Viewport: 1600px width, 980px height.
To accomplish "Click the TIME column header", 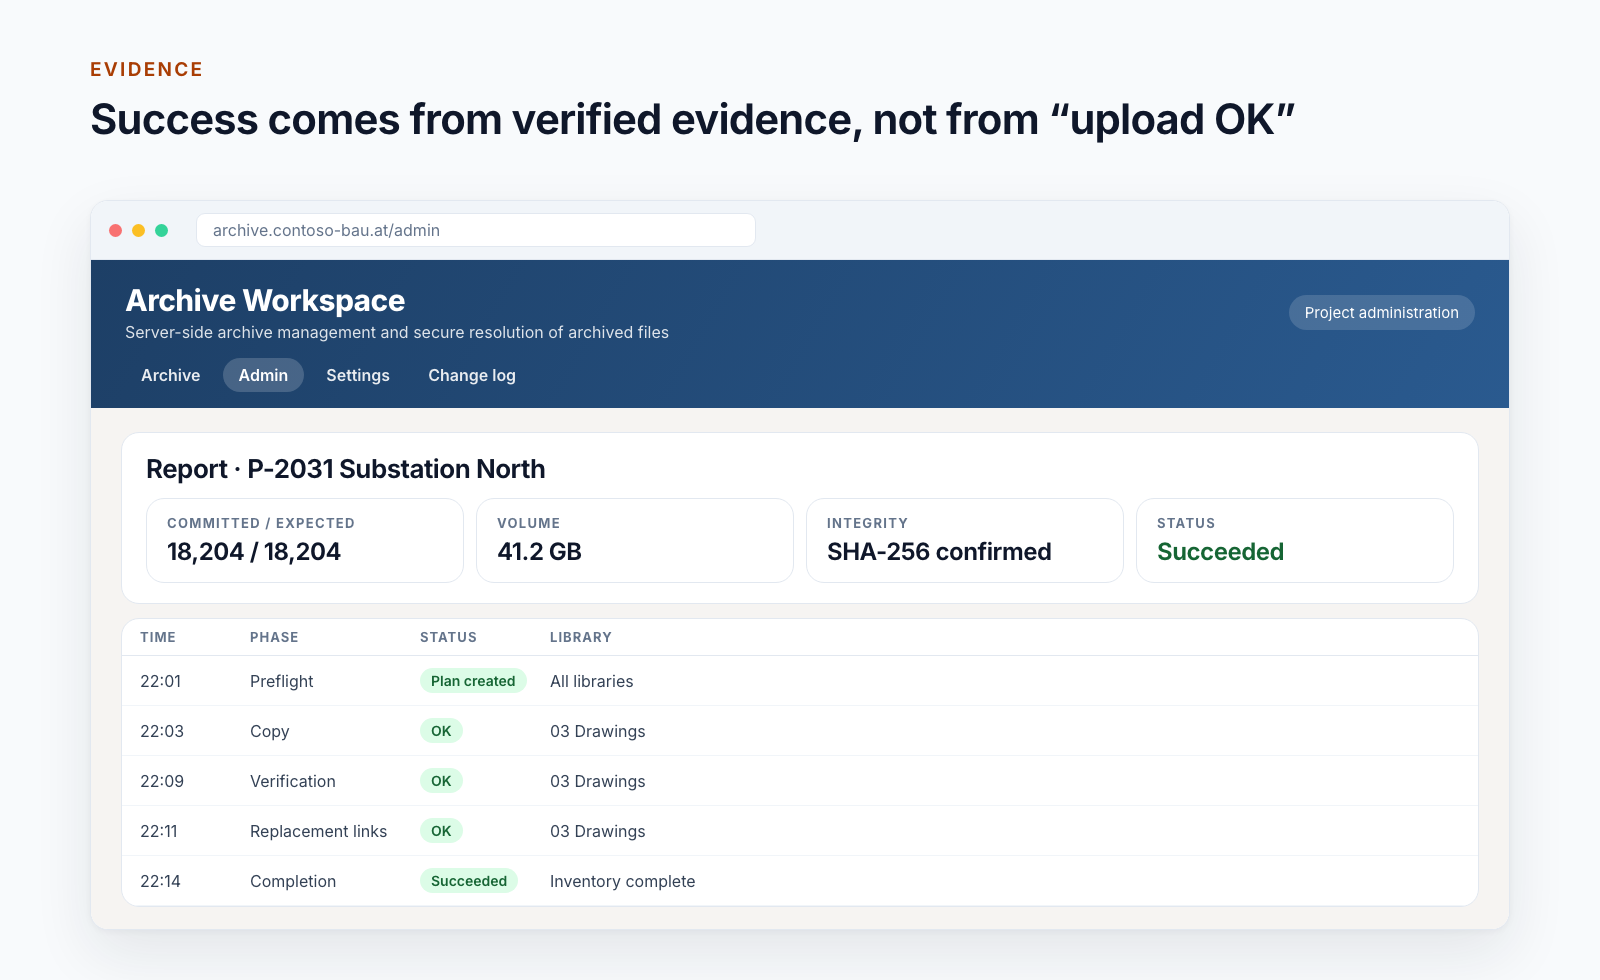I will [158, 637].
